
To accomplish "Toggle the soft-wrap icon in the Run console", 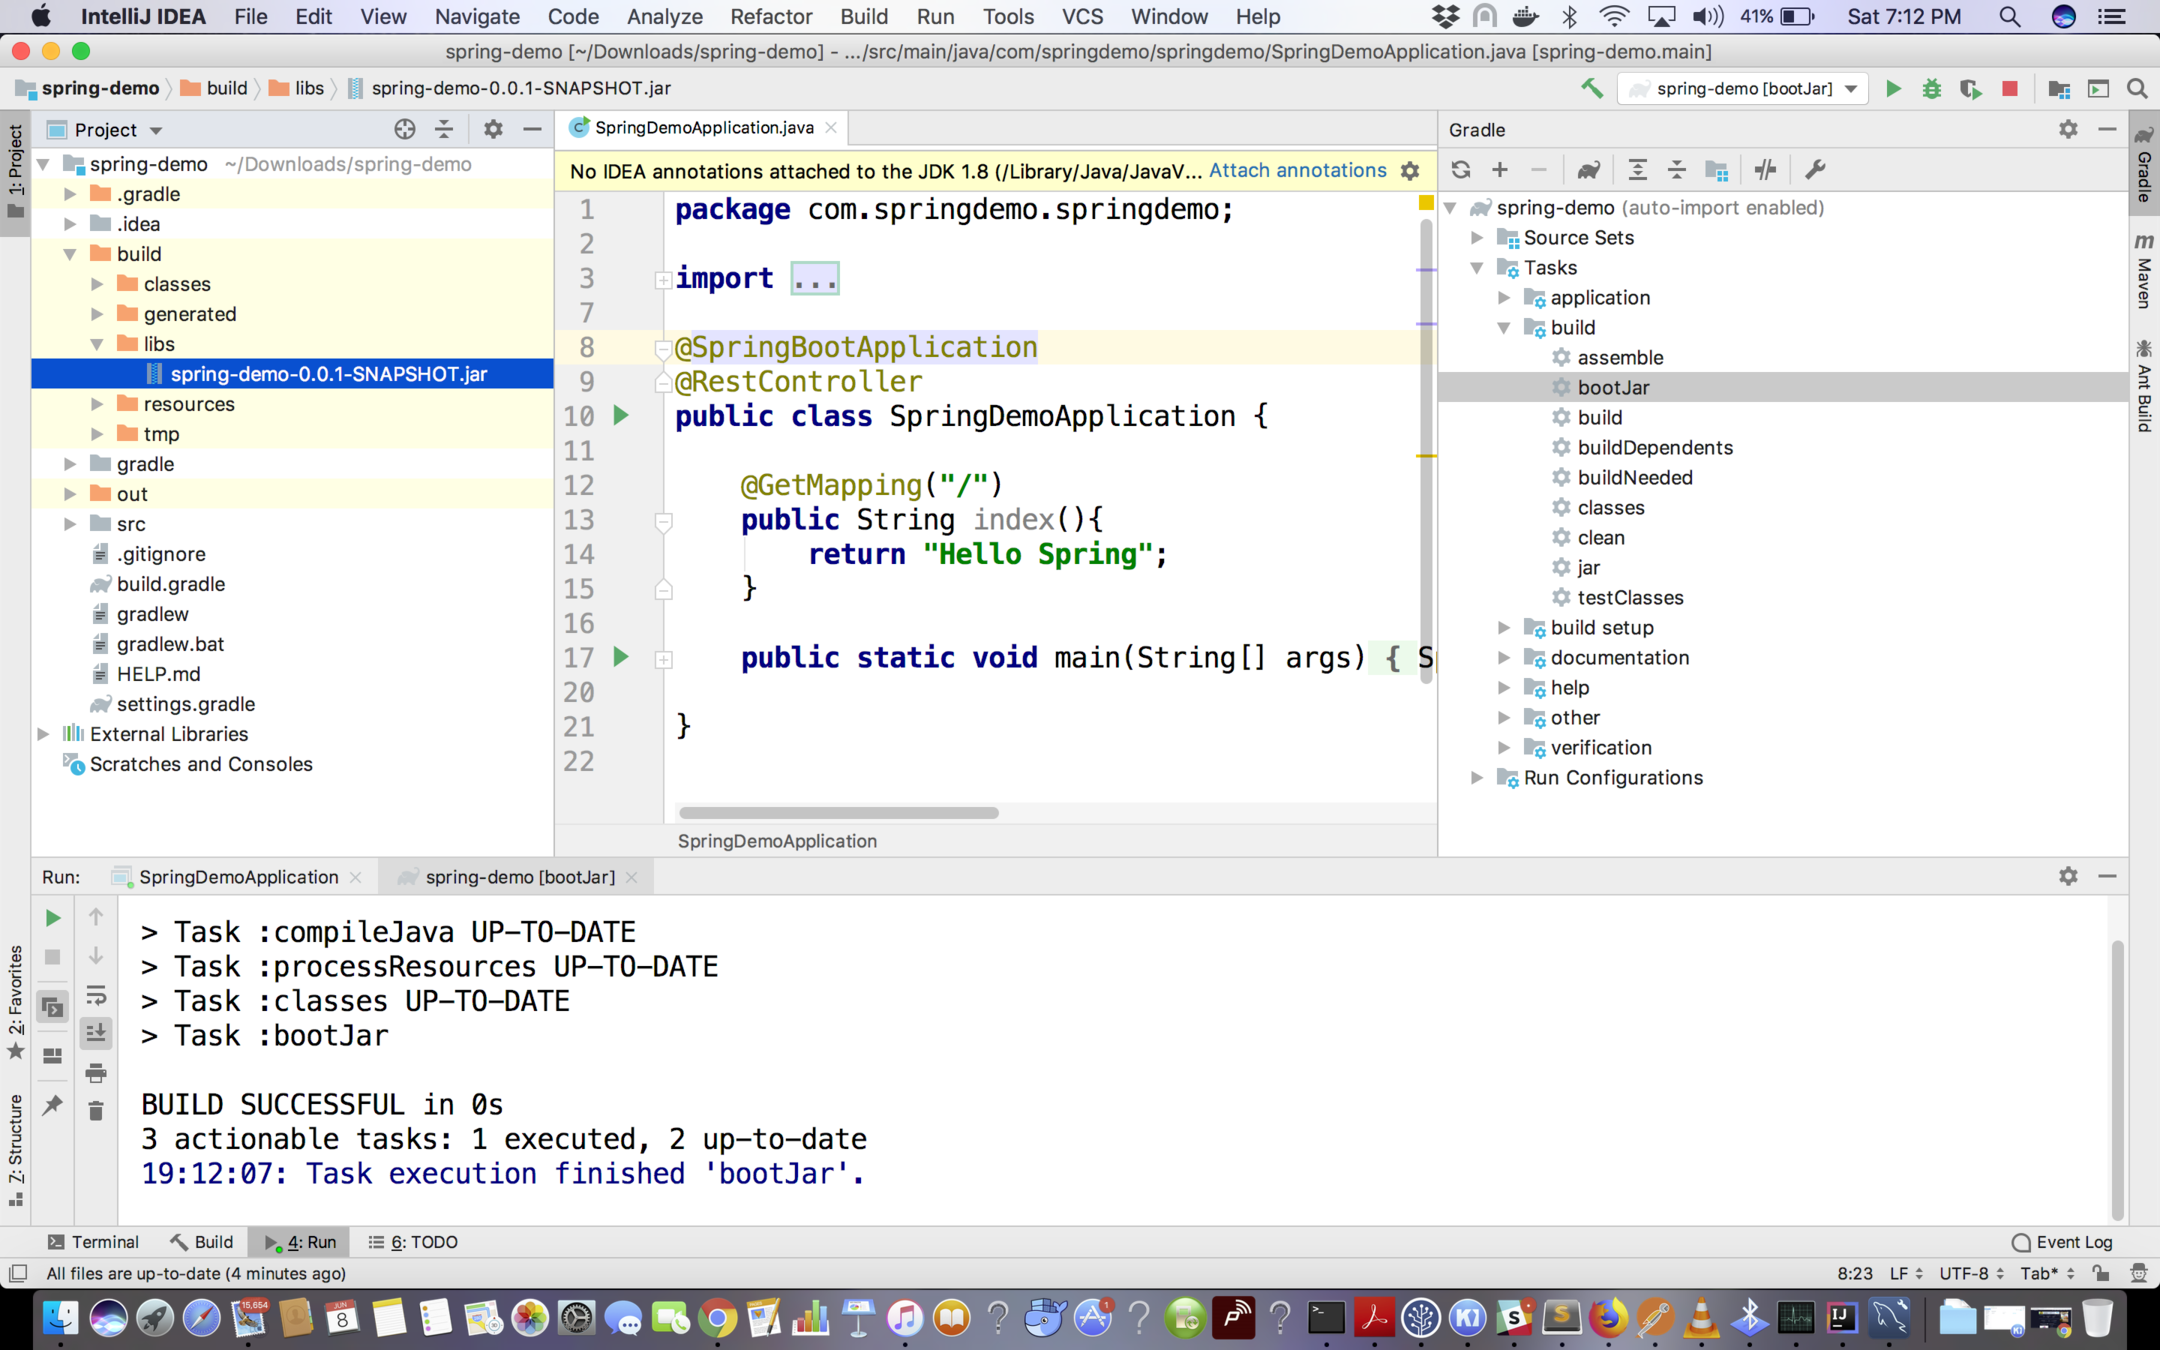I will [96, 995].
